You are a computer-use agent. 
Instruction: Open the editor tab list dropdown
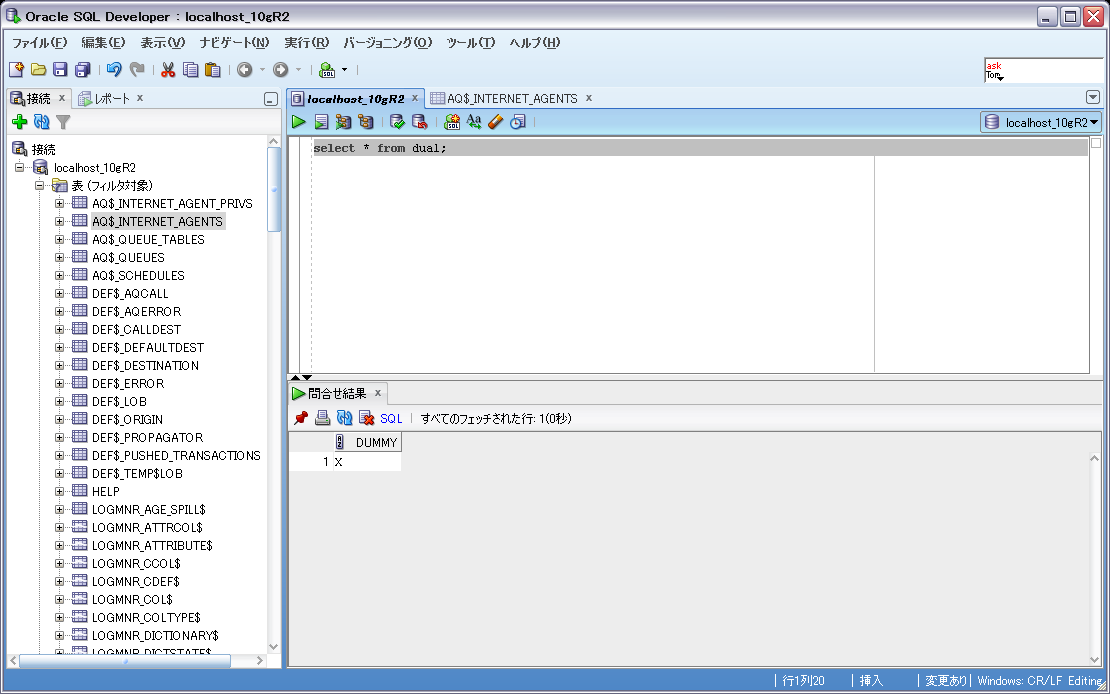point(1093,98)
